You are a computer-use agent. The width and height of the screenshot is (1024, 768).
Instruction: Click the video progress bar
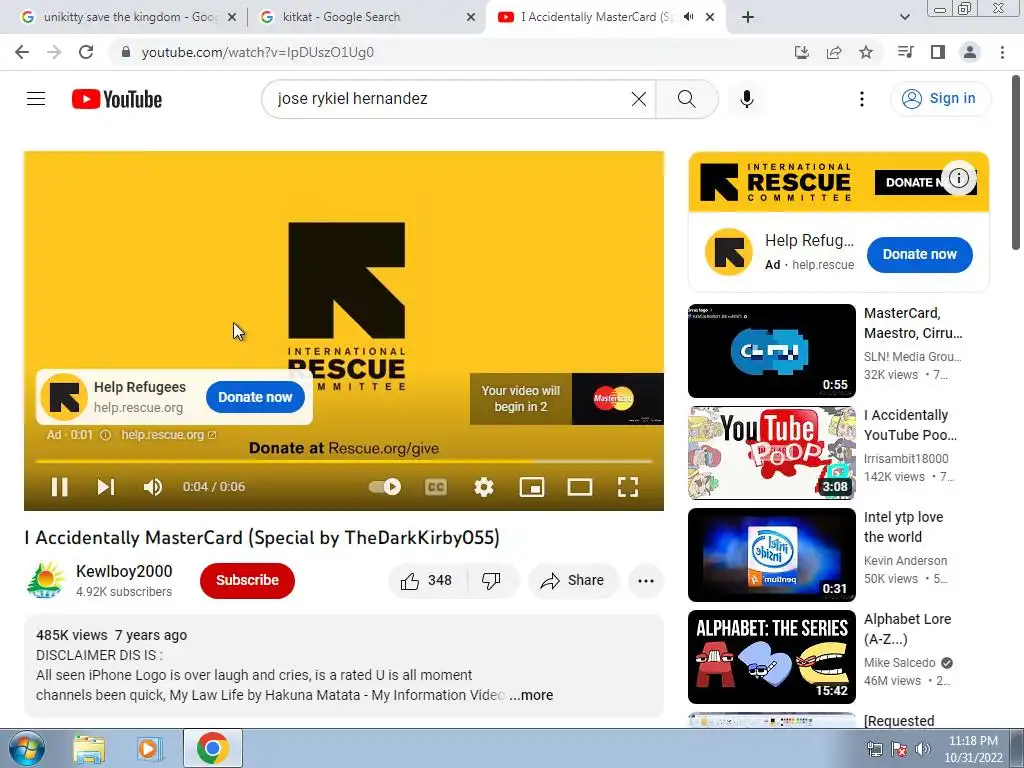point(344,461)
